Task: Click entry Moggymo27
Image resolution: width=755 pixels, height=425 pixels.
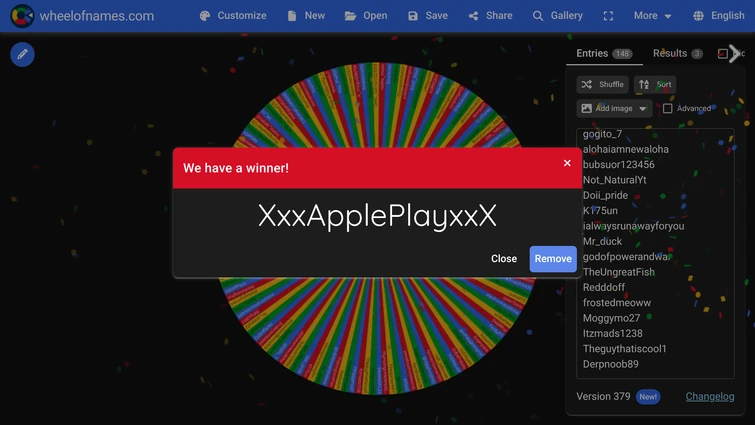Action: click(612, 318)
